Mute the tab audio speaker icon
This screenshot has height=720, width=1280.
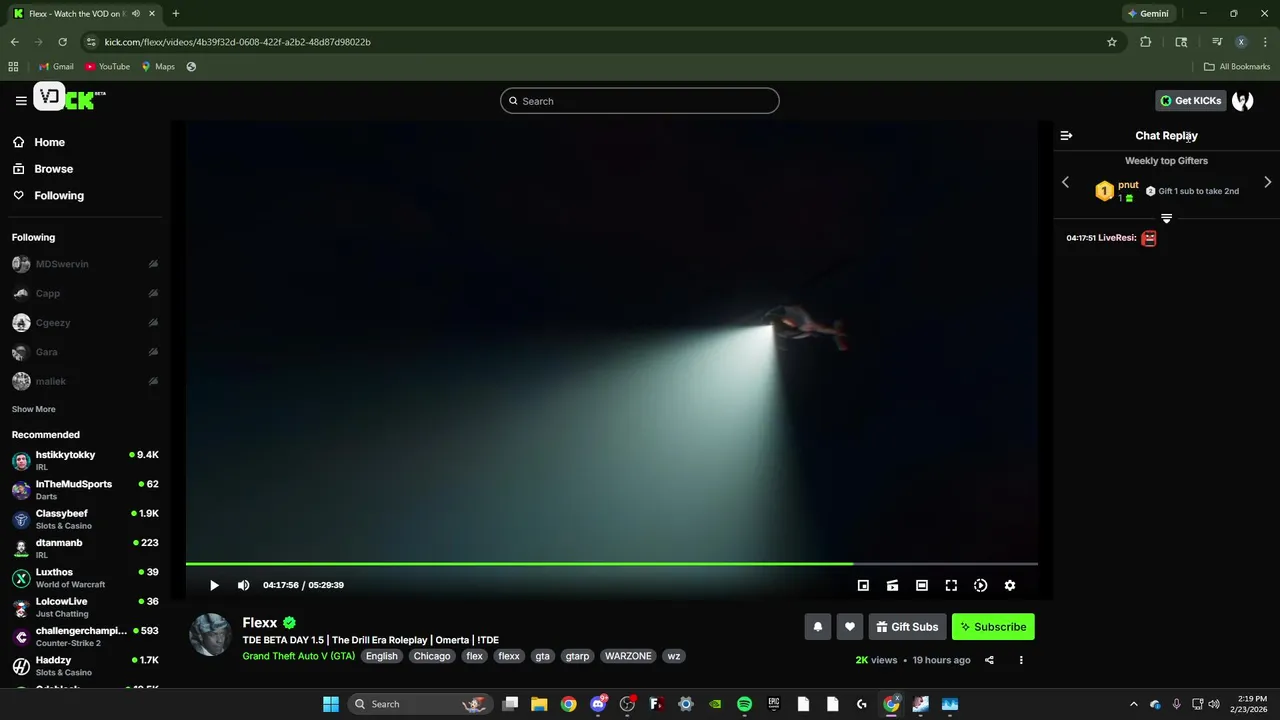tap(136, 14)
